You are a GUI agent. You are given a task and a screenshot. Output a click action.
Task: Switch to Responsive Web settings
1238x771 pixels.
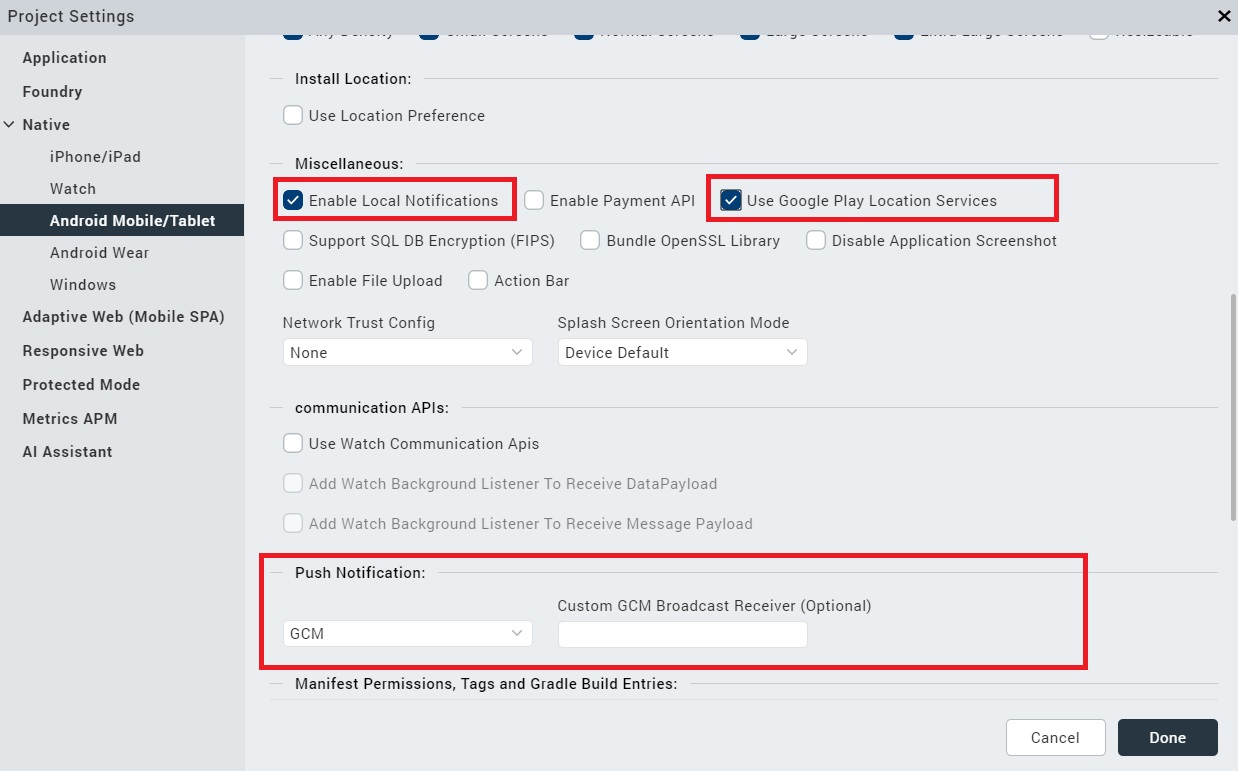pos(83,351)
